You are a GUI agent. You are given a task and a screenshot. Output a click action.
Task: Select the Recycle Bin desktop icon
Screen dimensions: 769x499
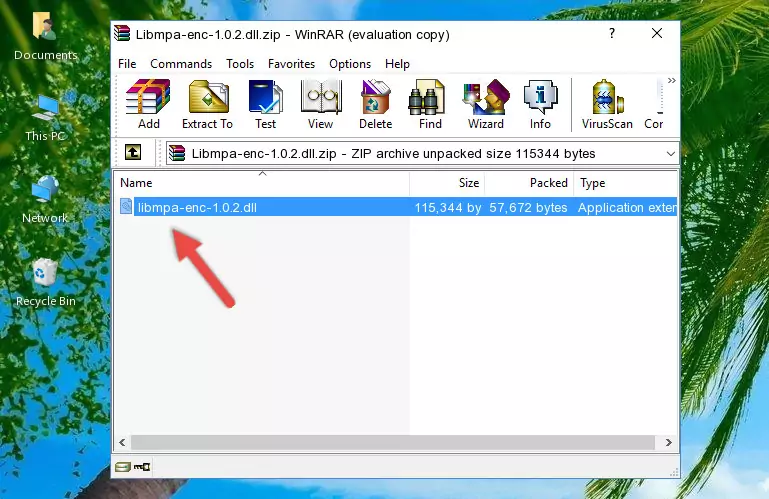pyautogui.click(x=46, y=283)
